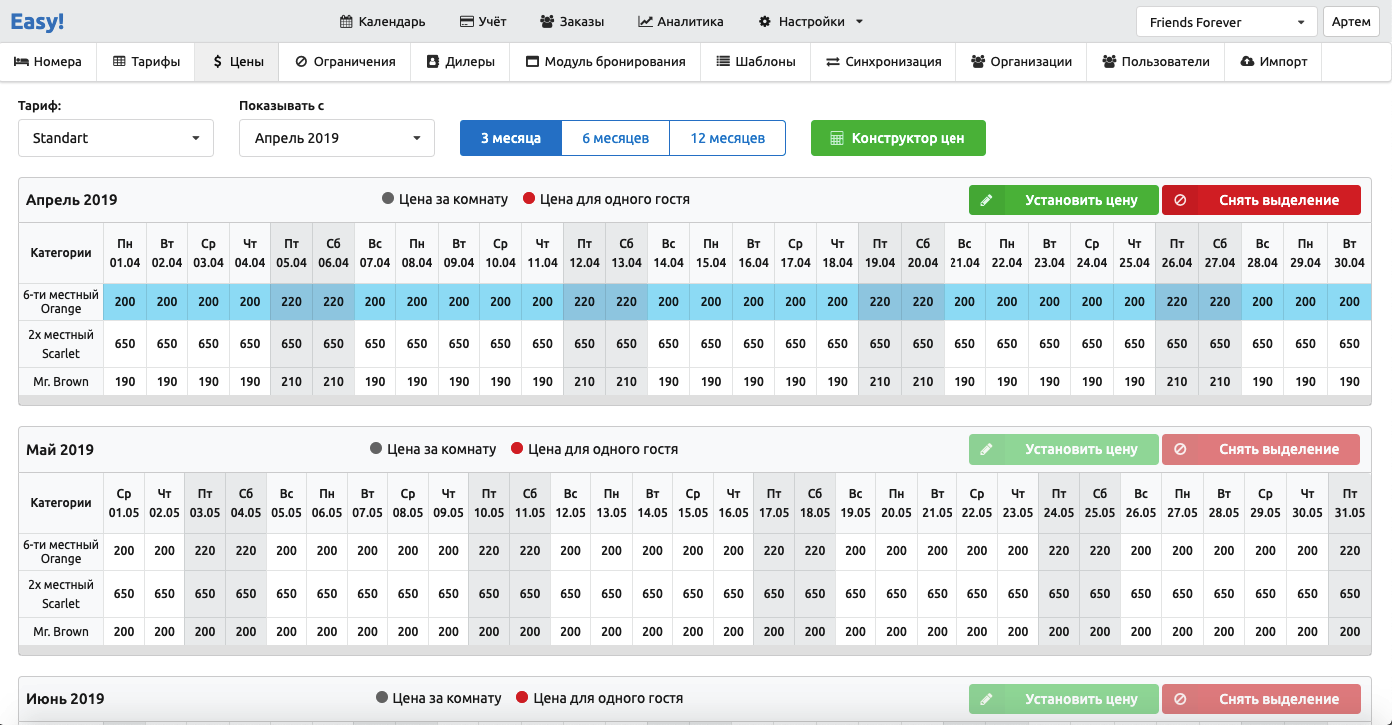The image size is (1392, 725).
Task: Open the Ограничения tab
Action: coord(345,61)
